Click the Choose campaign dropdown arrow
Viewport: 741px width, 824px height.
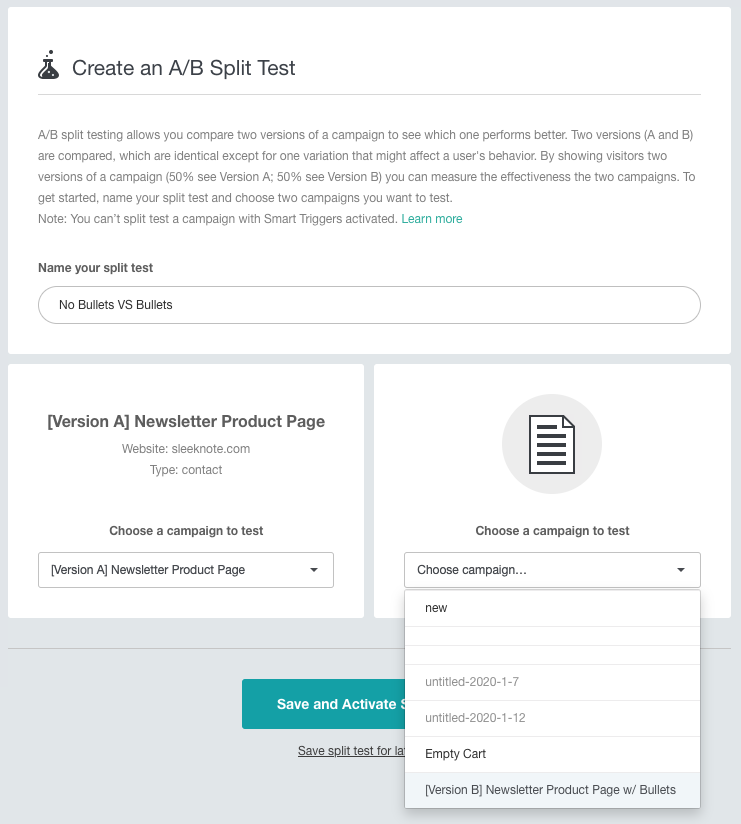tap(681, 570)
